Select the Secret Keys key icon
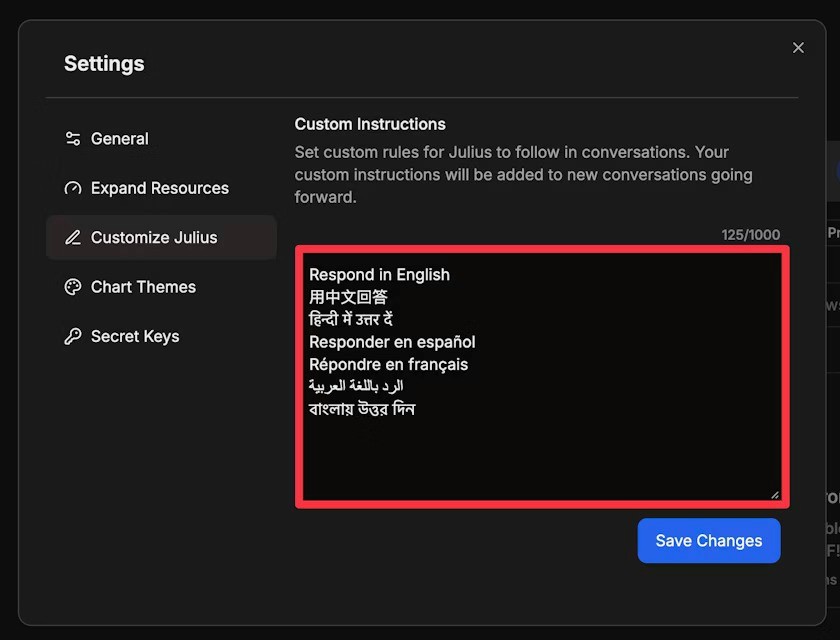 [x=72, y=337]
